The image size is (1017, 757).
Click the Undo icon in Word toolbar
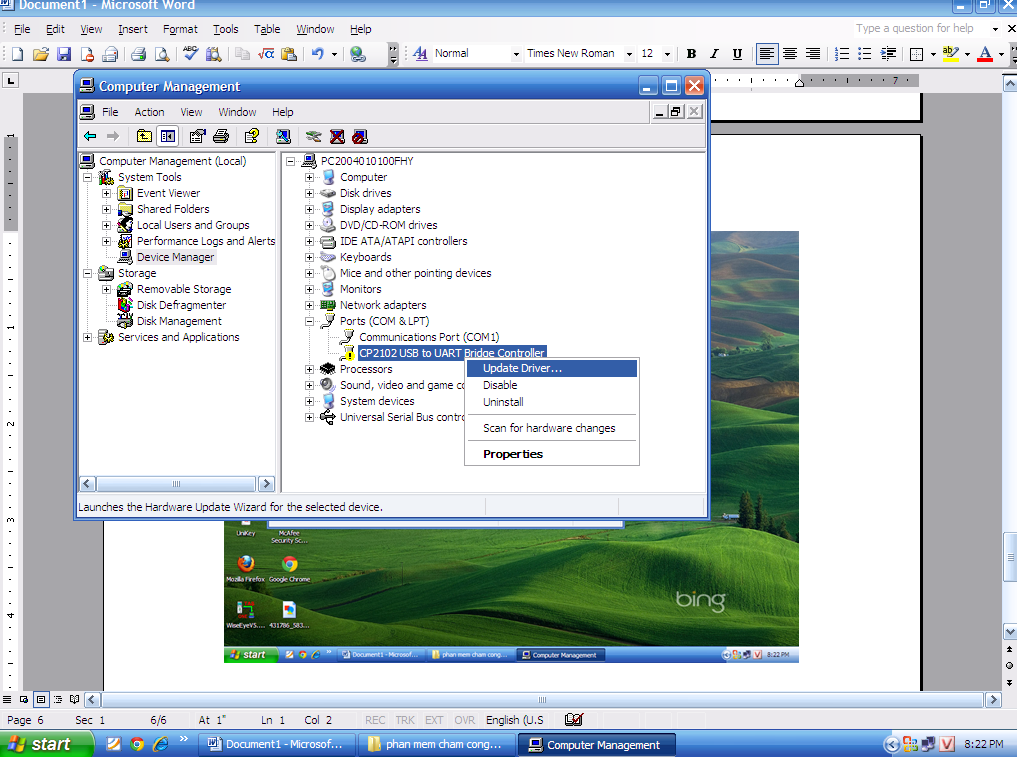317,54
